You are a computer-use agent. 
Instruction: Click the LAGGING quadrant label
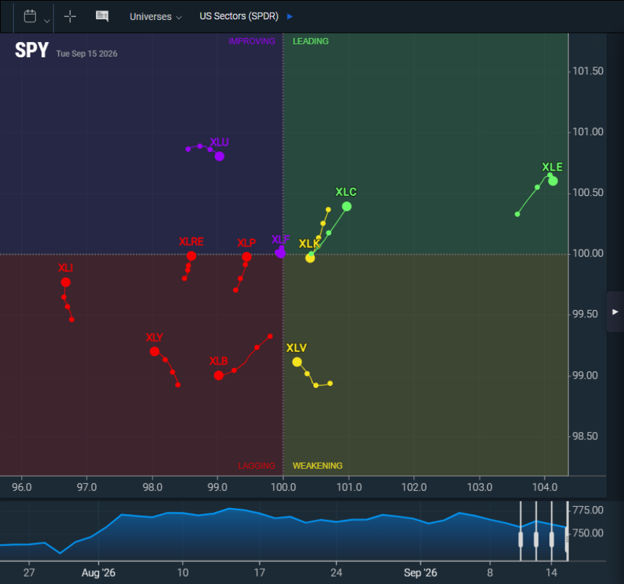(x=257, y=466)
